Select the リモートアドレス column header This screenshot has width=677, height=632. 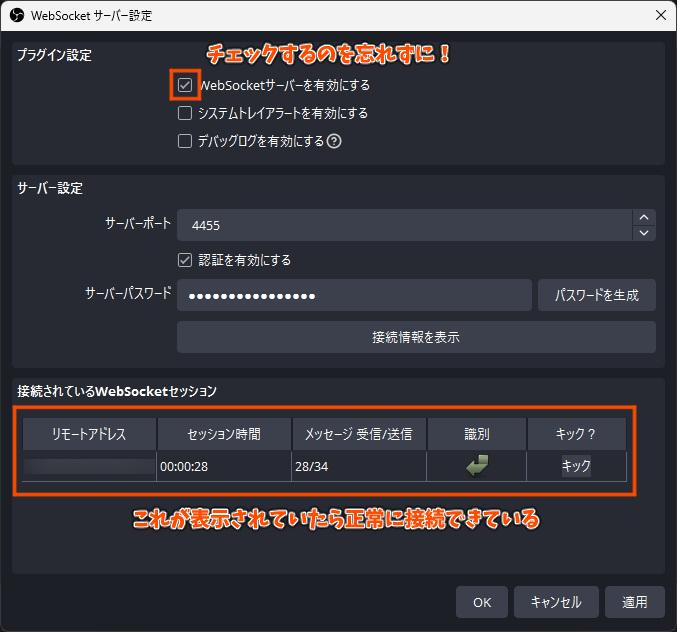tap(89, 434)
